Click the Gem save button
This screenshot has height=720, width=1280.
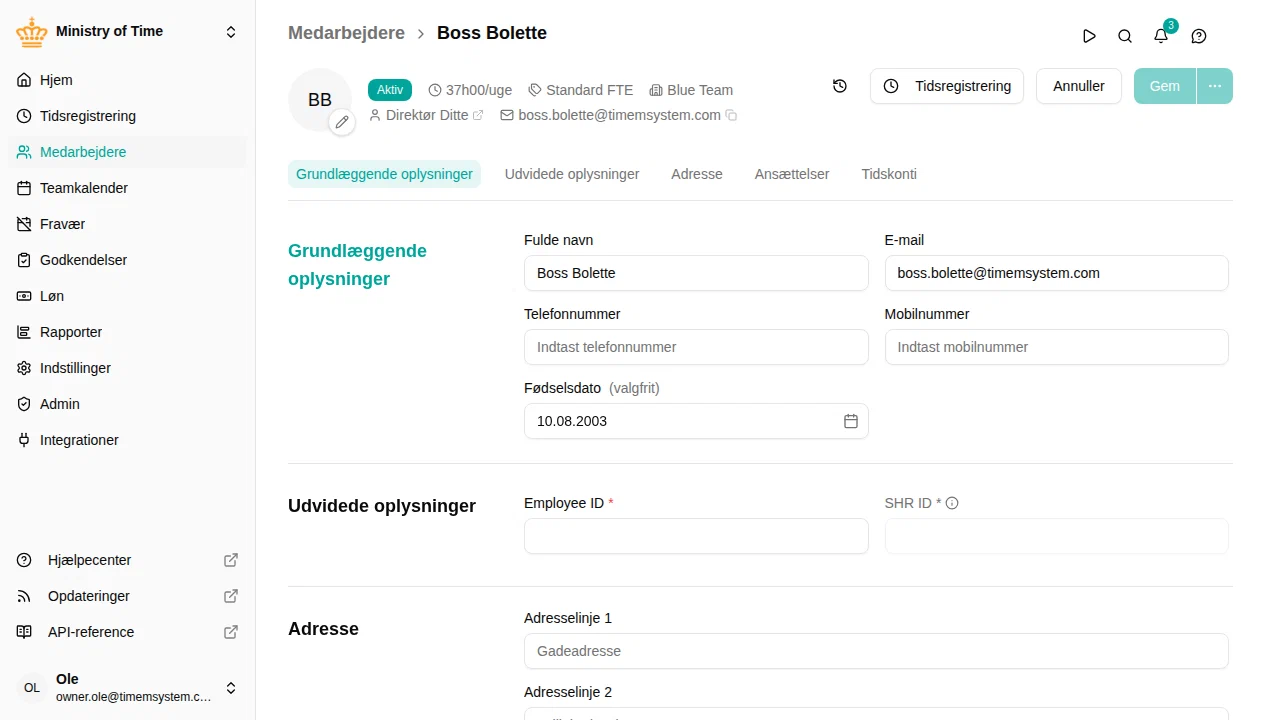pyautogui.click(x=1165, y=86)
